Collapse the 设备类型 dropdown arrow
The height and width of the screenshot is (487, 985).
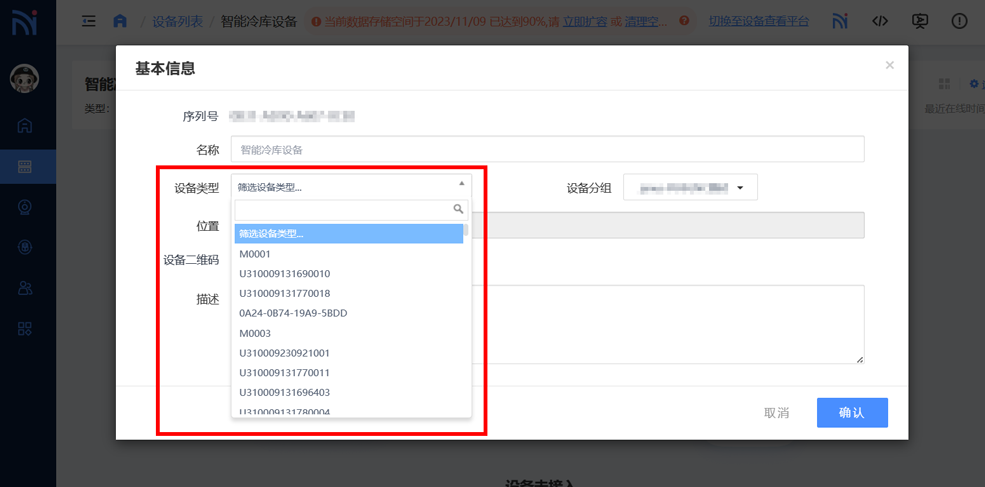coord(461,185)
